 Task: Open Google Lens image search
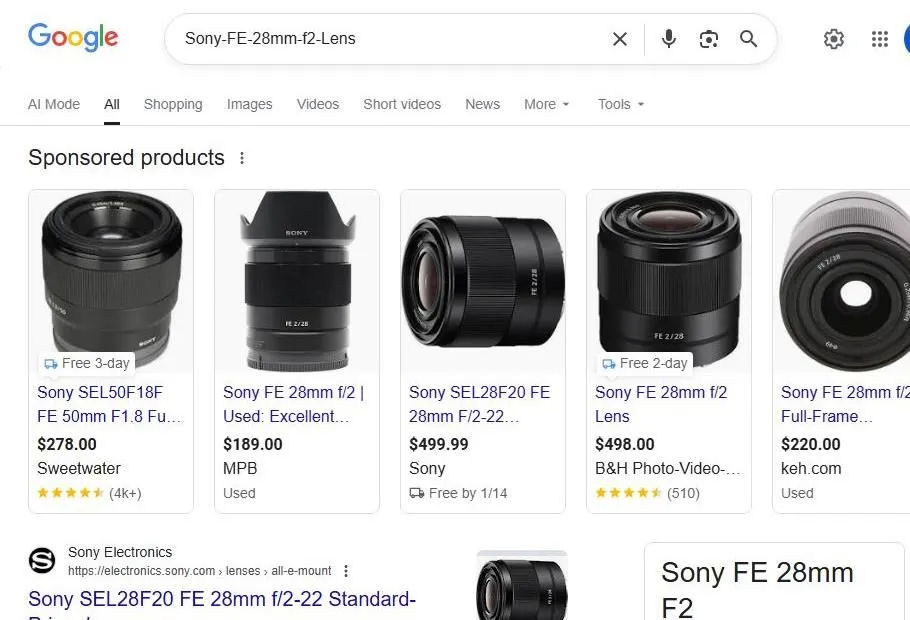(x=709, y=39)
